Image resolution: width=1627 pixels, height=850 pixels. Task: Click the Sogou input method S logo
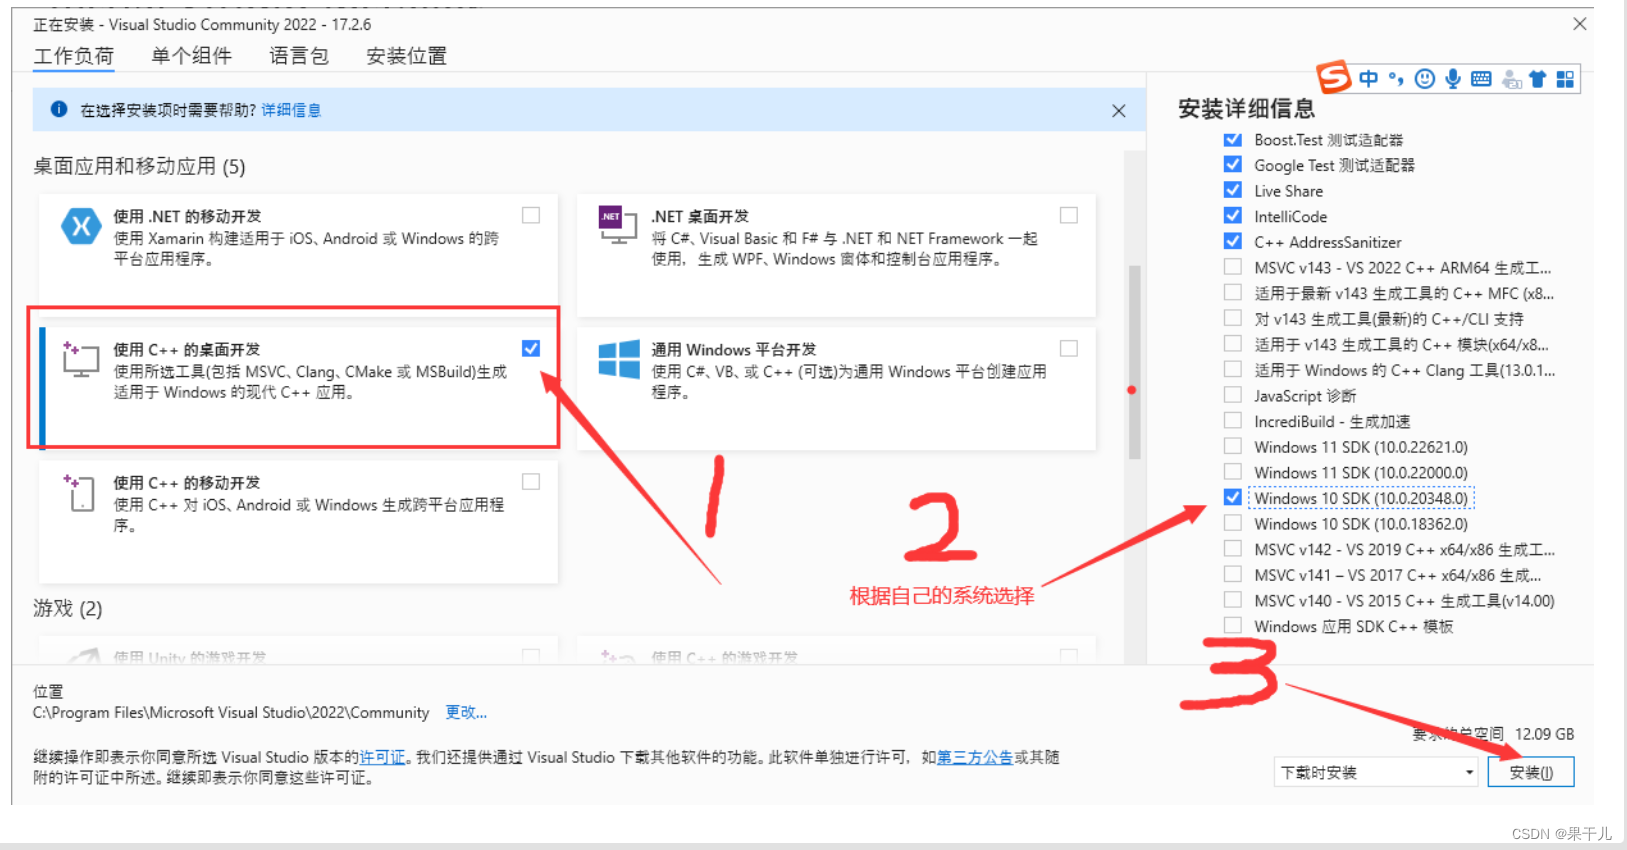point(1334,77)
